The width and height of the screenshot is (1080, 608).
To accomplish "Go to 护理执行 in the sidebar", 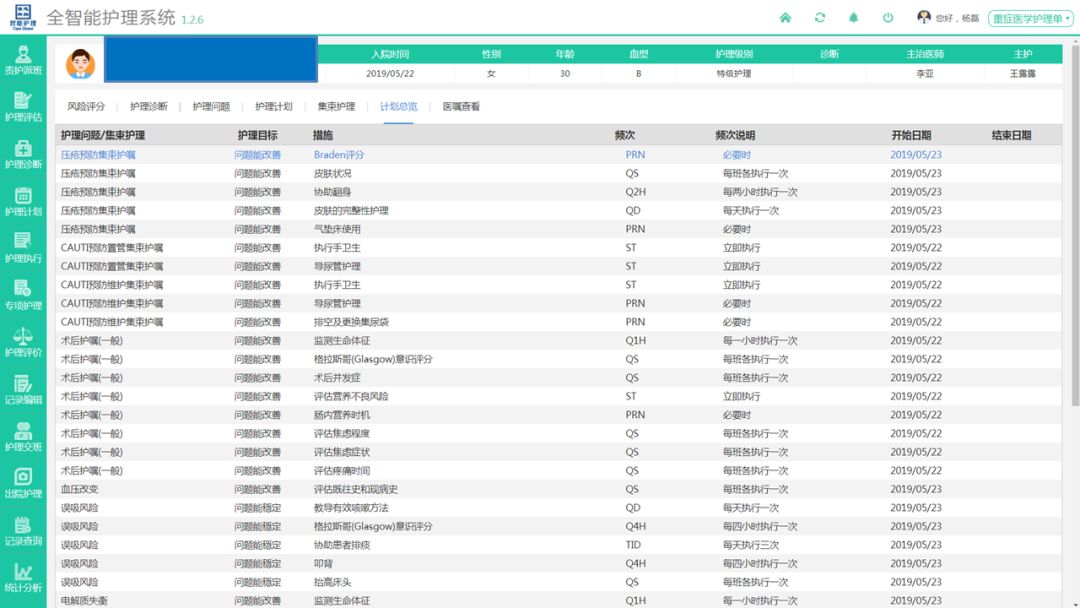I will click(x=23, y=246).
